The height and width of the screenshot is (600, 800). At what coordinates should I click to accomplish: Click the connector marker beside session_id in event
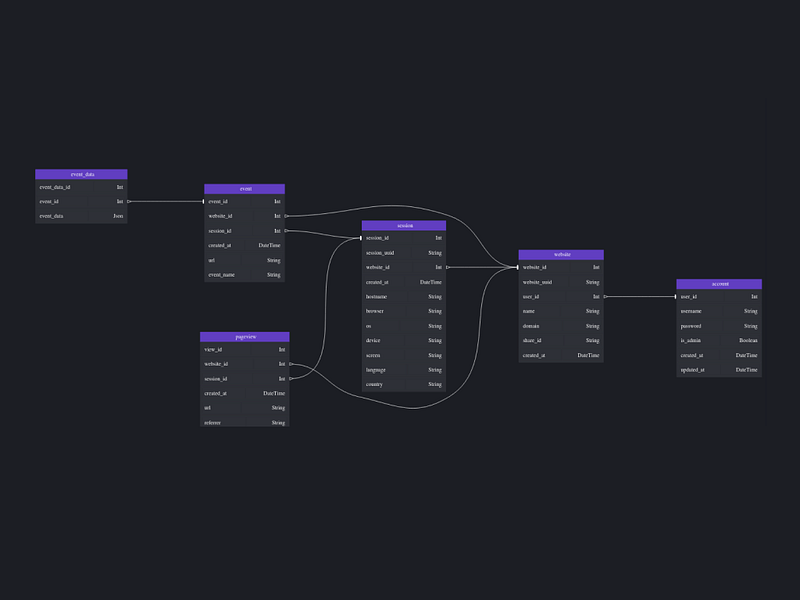pyautogui.click(x=288, y=229)
